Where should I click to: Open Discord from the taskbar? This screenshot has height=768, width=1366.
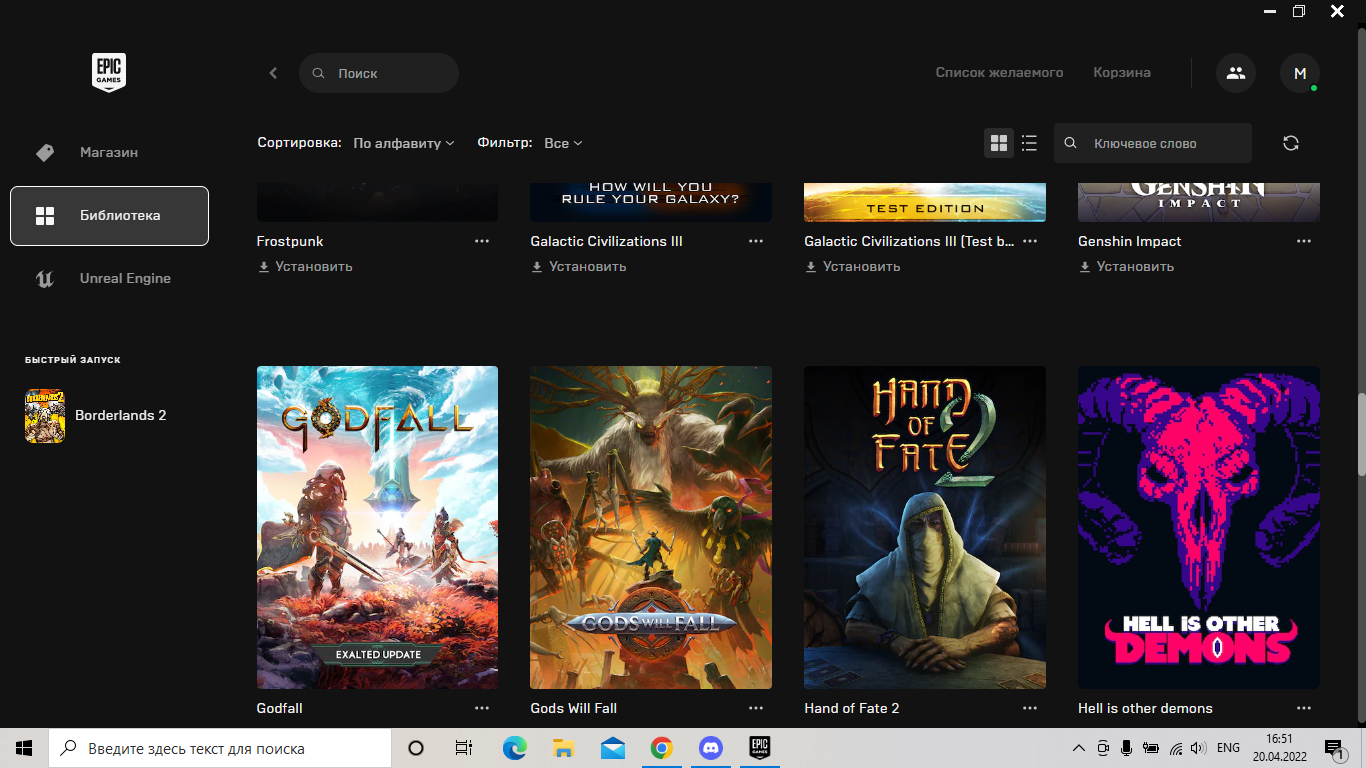pos(710,748)
